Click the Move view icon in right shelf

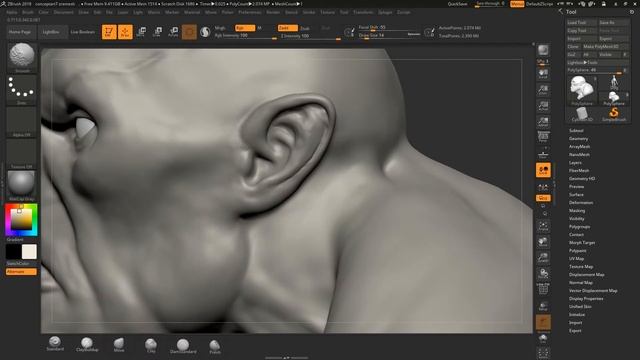point(543,242)
